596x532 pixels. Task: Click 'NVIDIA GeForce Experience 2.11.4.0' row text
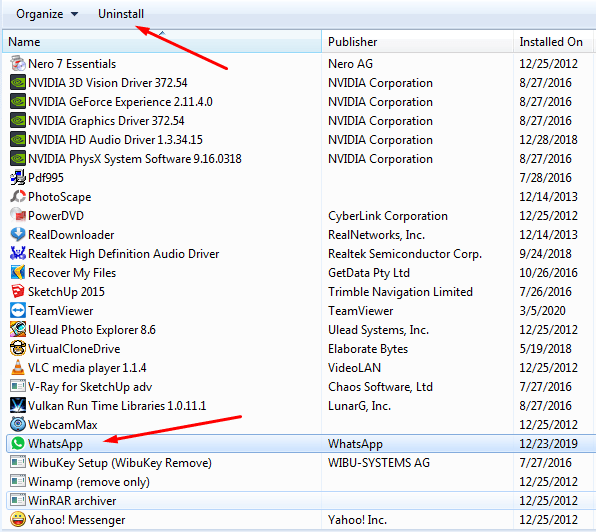click(120, 102)
